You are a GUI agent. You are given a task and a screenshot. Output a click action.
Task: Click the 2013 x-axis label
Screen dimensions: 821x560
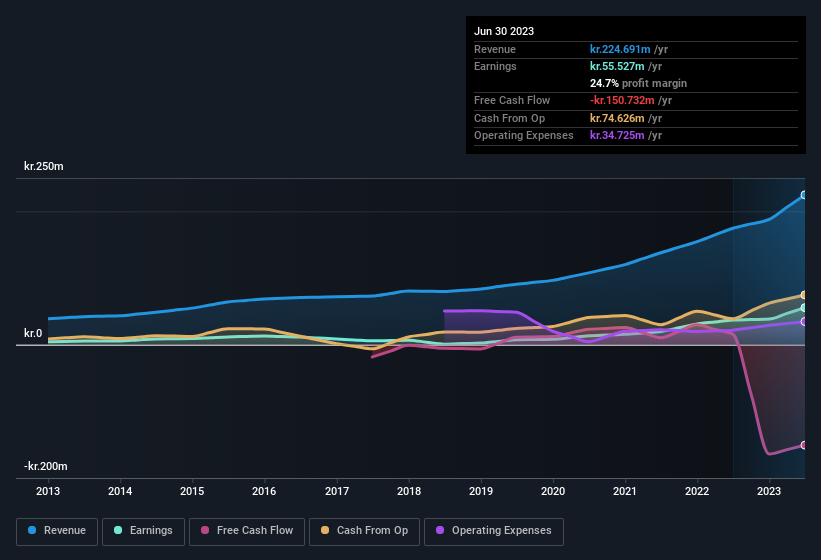48,491
